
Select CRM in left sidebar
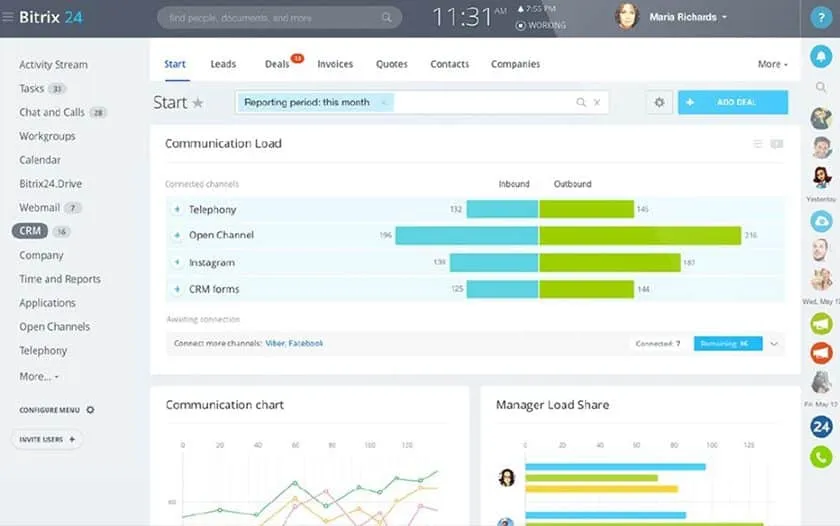30,231
